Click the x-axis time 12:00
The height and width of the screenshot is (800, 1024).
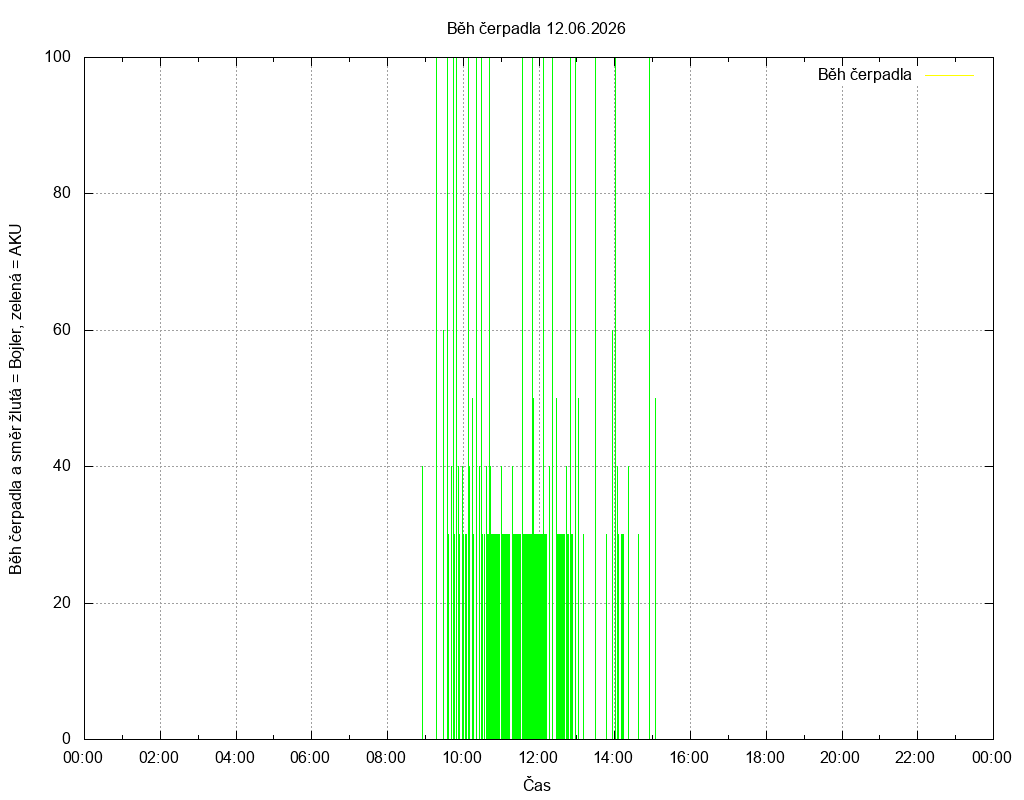click(x=537, y=758)
